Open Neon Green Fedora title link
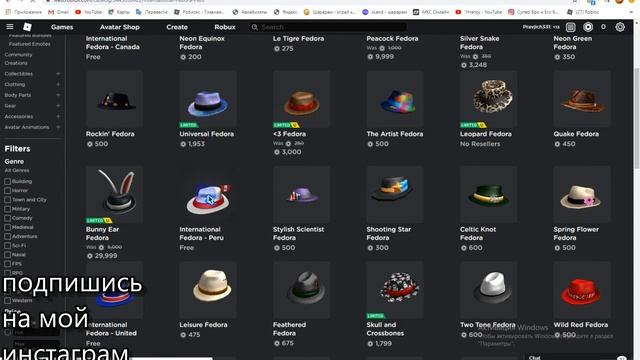This screenshot has width=640, height=360. (x=573, y=43)
